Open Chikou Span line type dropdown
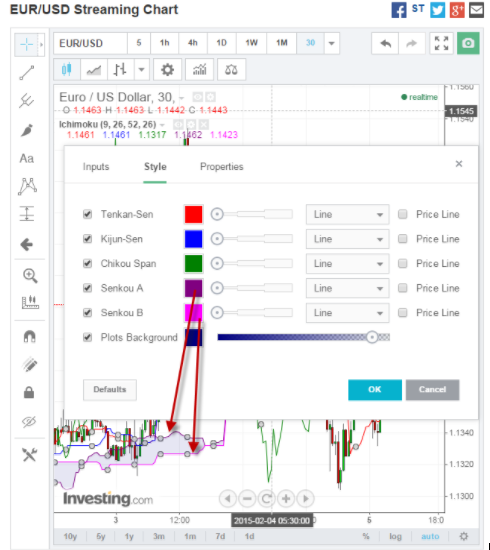Image resolution: width=490 pixels, height=550 pixels. [347, 263]
